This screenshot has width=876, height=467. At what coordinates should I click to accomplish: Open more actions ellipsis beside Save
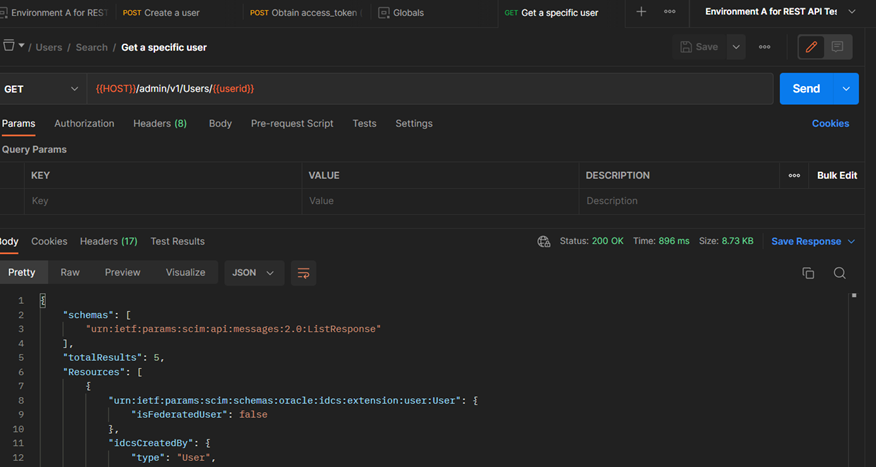point(764,47)
